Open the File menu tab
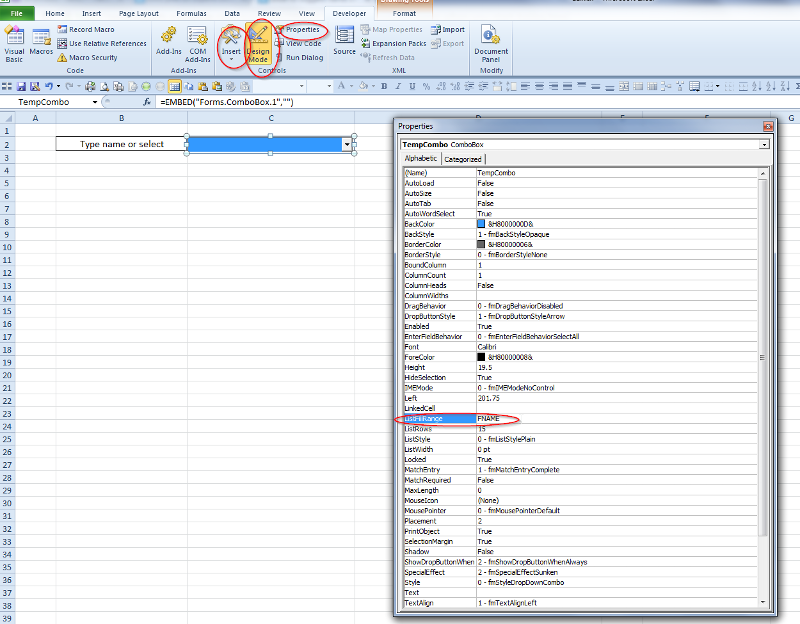This screenshot has width=800, height=624. (17, 14)
